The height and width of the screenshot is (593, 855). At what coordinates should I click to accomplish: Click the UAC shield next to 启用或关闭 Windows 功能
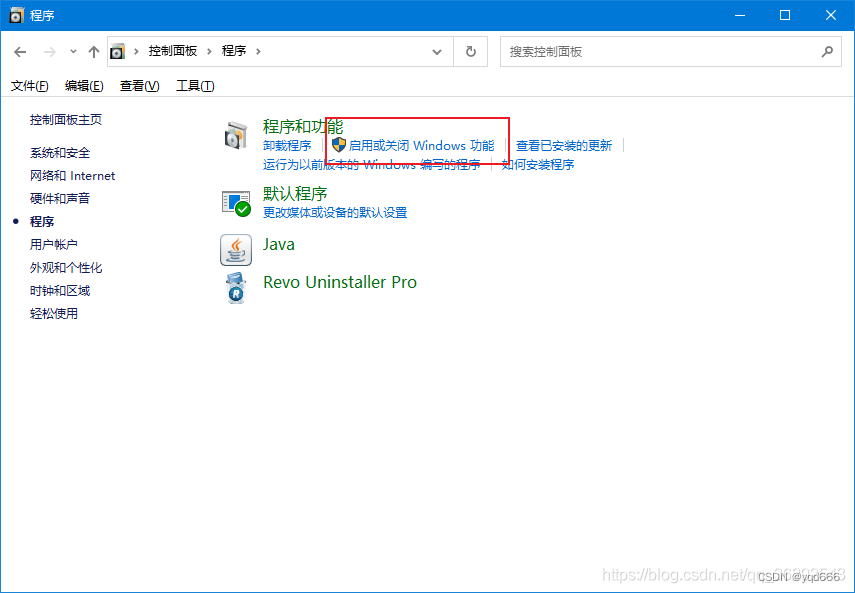click(x=340, y=144)
